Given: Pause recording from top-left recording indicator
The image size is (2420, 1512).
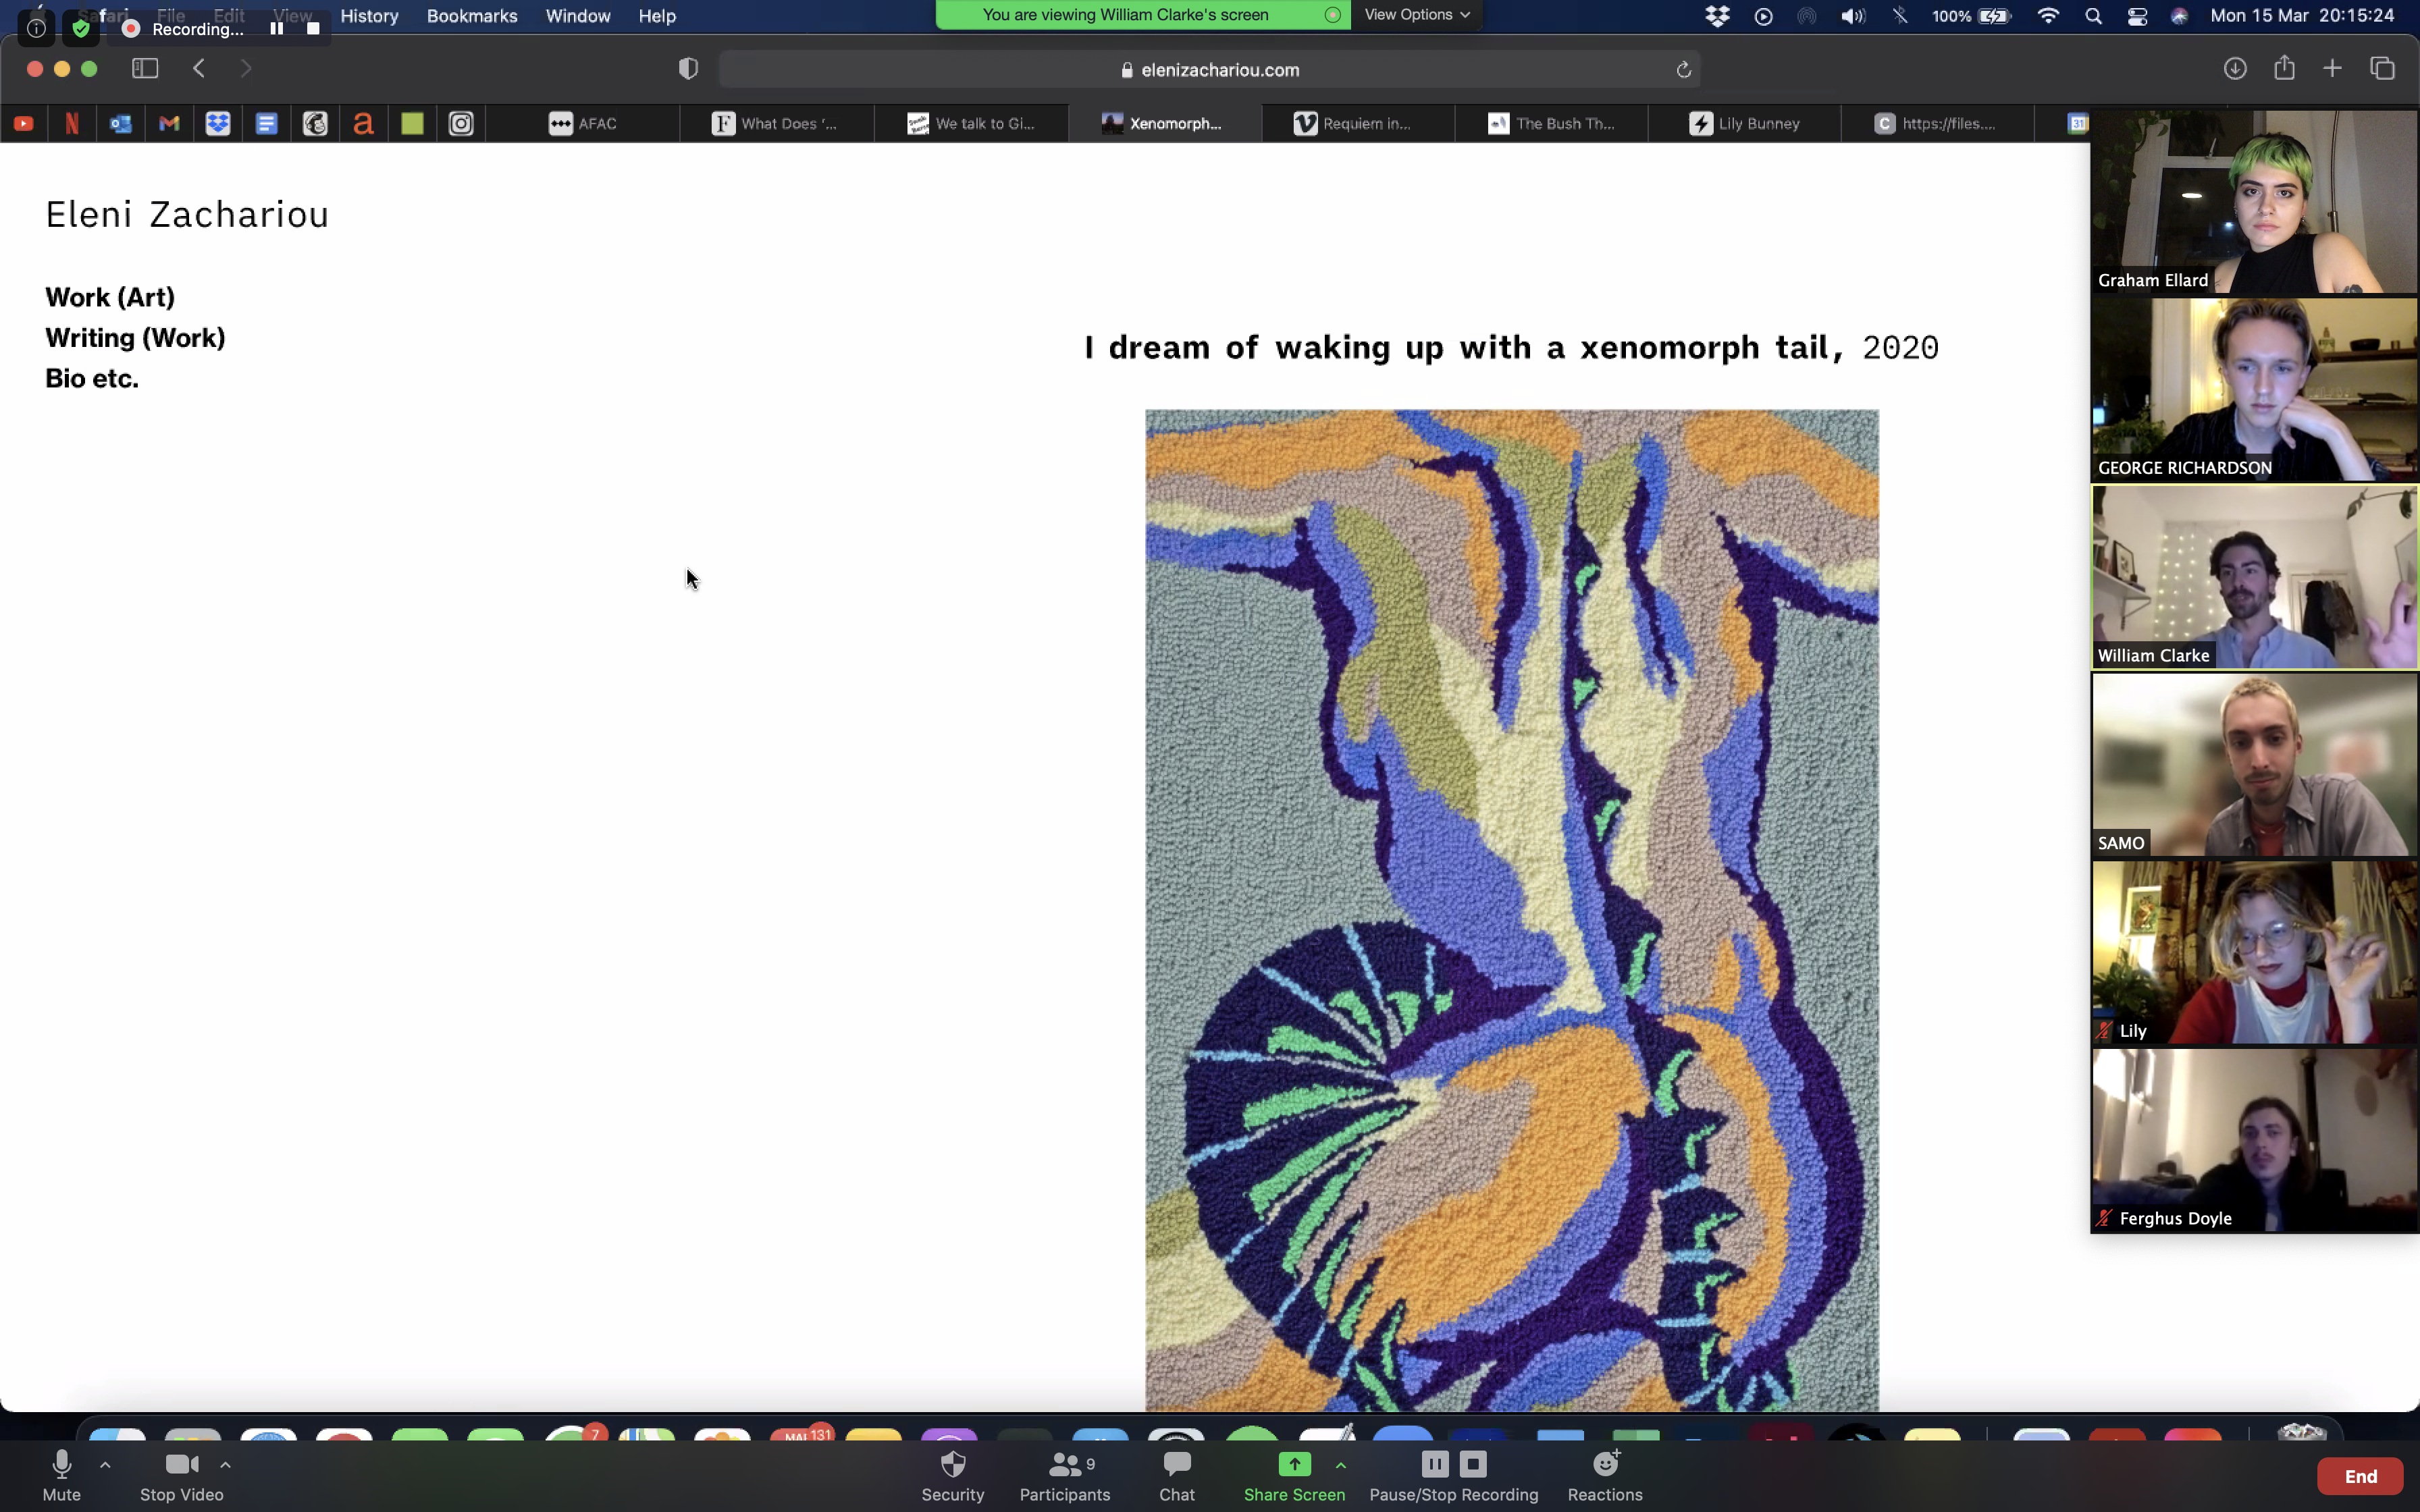Looking at the screenshot, I should pyautogui.click(x=276, y=28).
